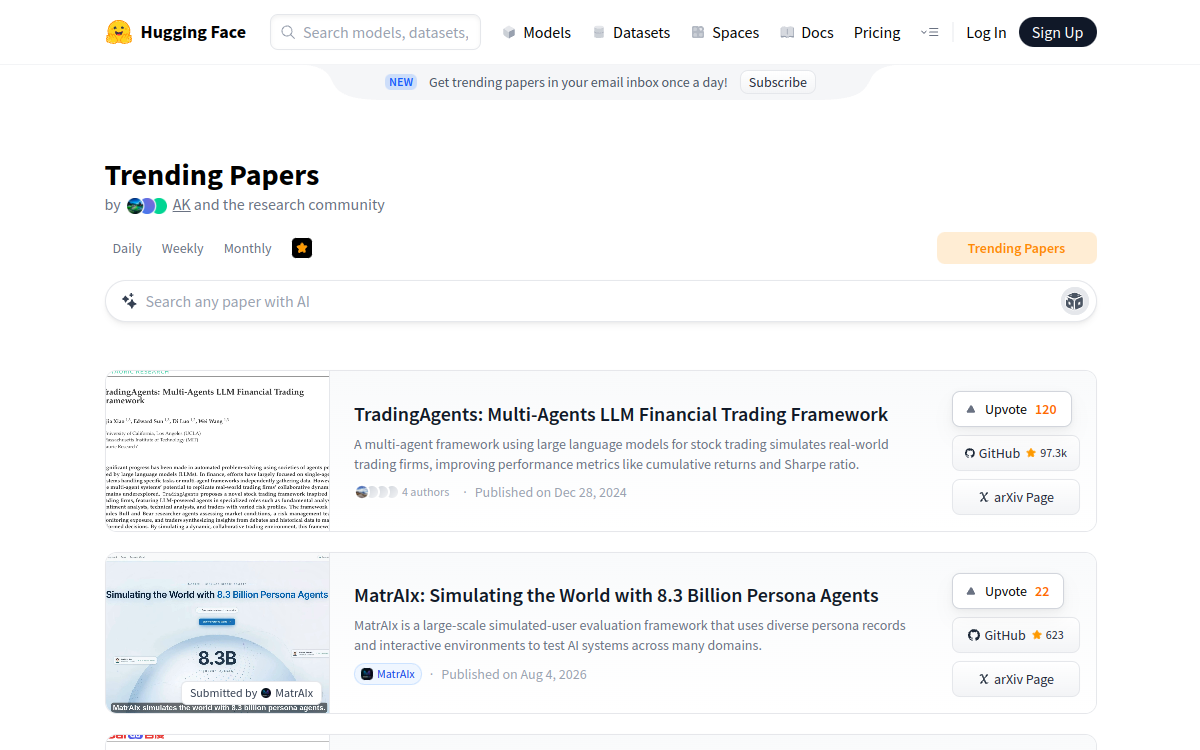Open the MatrAIx arXiv Page
This screenshot has height=750, width=1200.
pyautogui.click(x=1015, y=679)
